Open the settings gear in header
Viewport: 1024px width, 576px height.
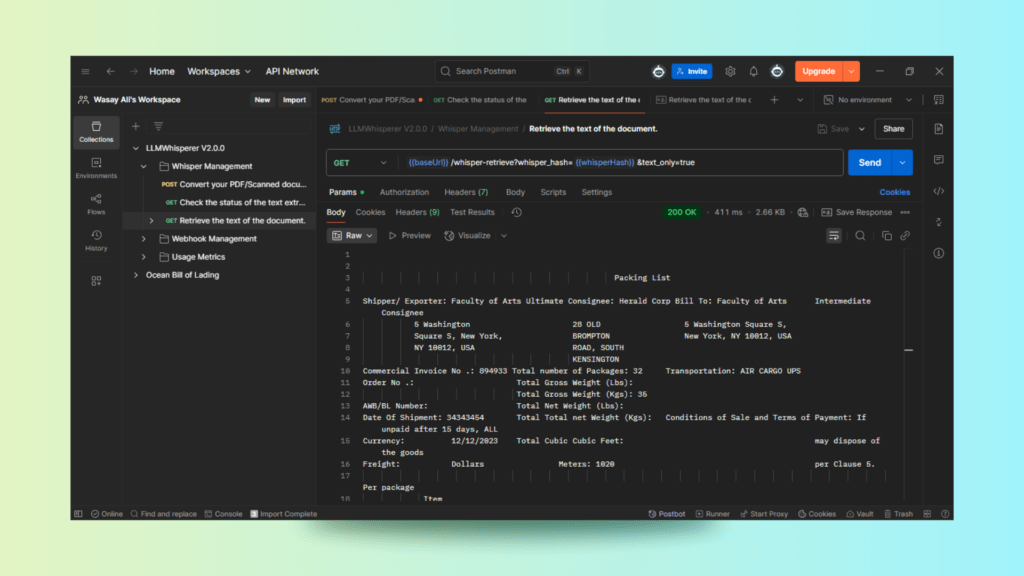(730, 72)
